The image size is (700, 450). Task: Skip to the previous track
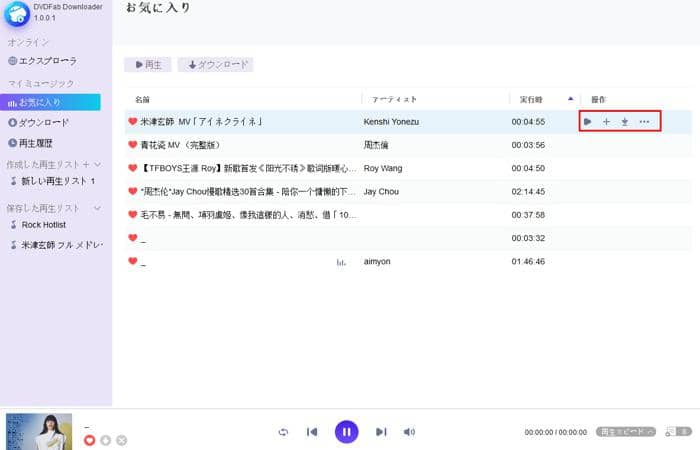[313, 432]
